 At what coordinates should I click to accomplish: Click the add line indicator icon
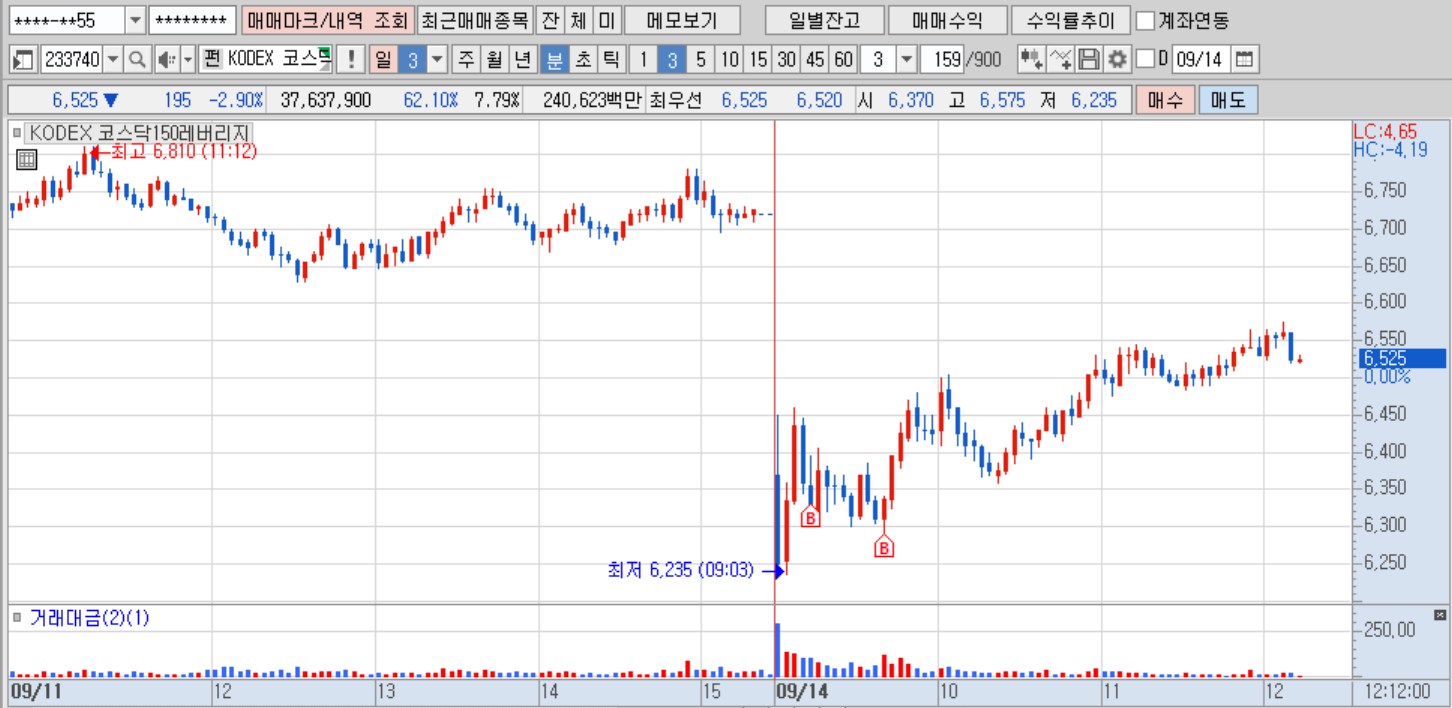point(1061,60)
